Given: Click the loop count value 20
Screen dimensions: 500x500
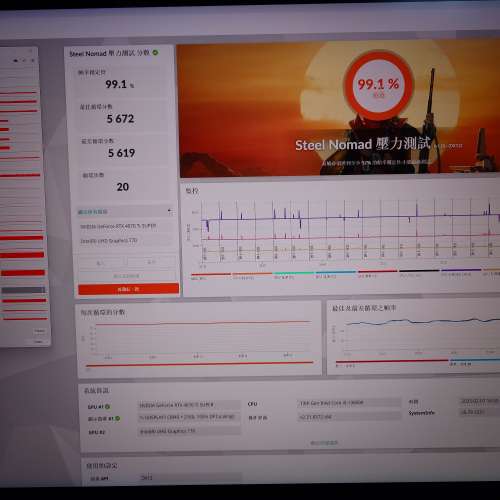Looking at the screenshot, I should [x=123, y=187].
